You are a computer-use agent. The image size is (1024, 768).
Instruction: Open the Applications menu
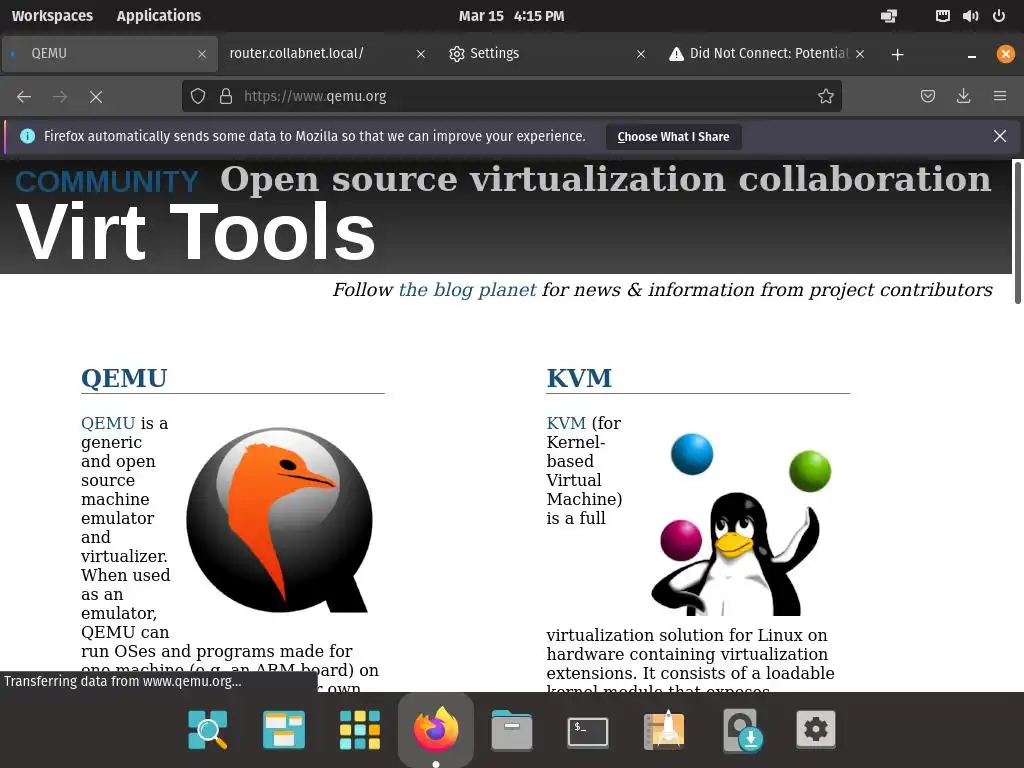point(159,16)
